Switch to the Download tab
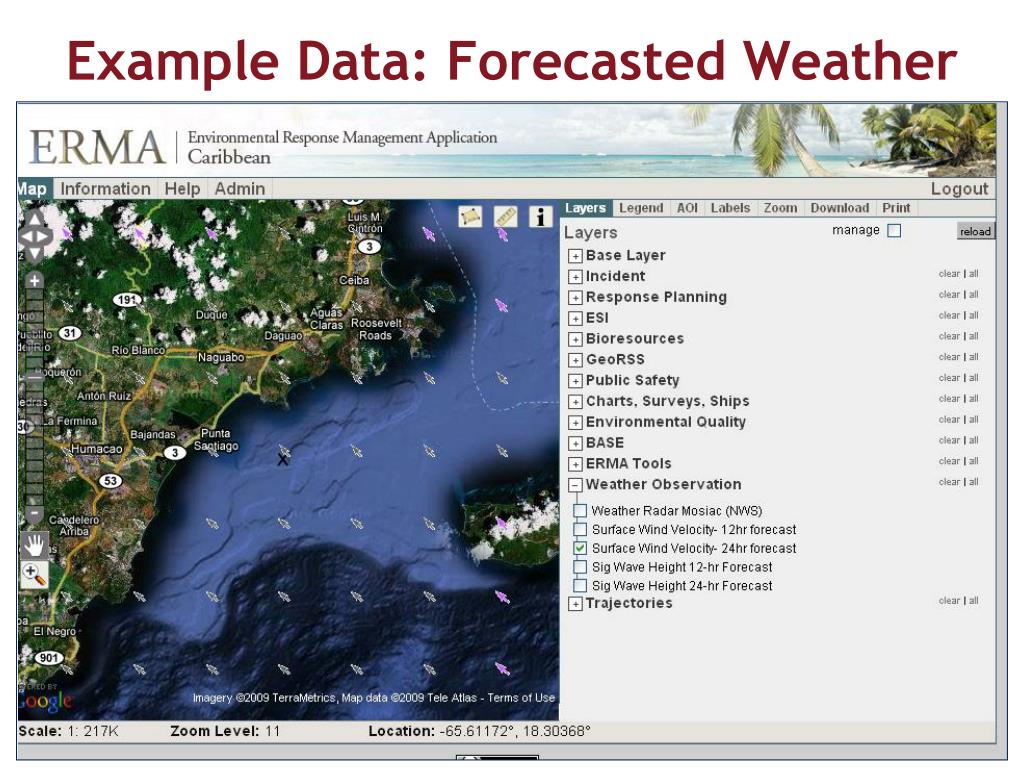 point(840,208)
